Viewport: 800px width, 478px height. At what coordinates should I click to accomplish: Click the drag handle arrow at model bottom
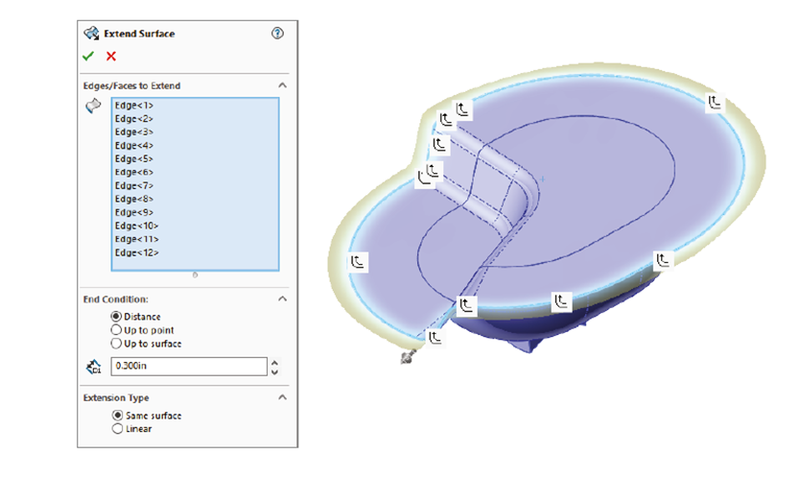[x=408, y=357]
